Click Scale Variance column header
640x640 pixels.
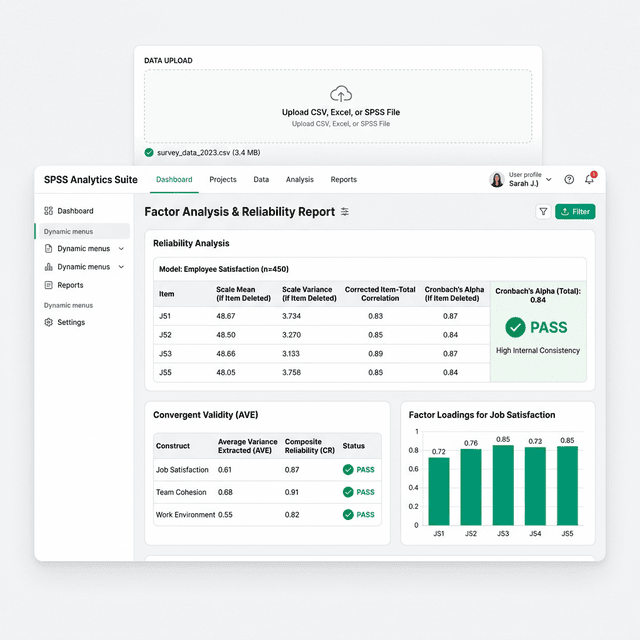309,294
